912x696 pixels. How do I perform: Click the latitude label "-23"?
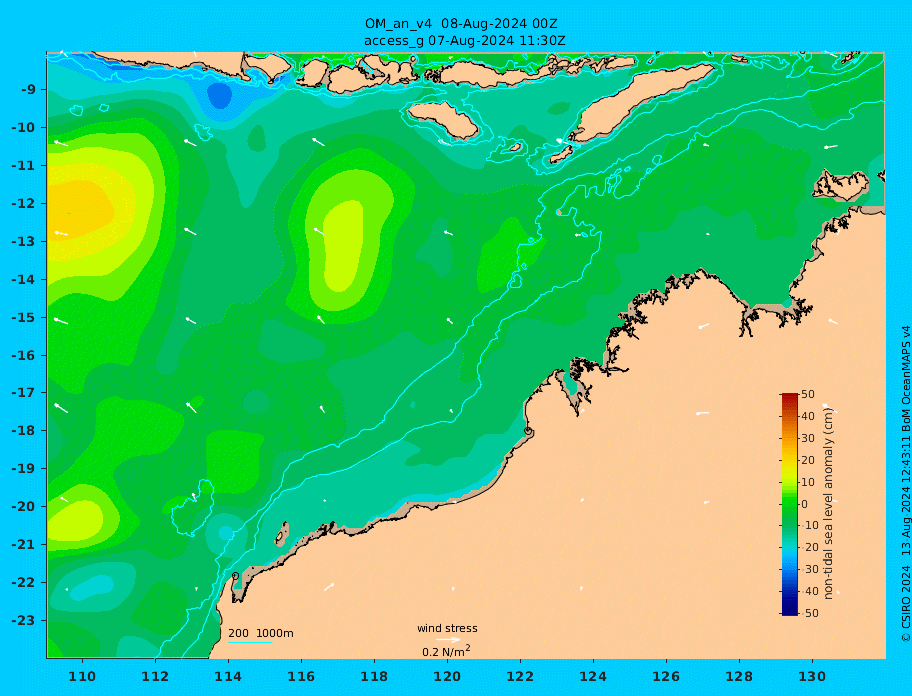click(x=24, y=620)
